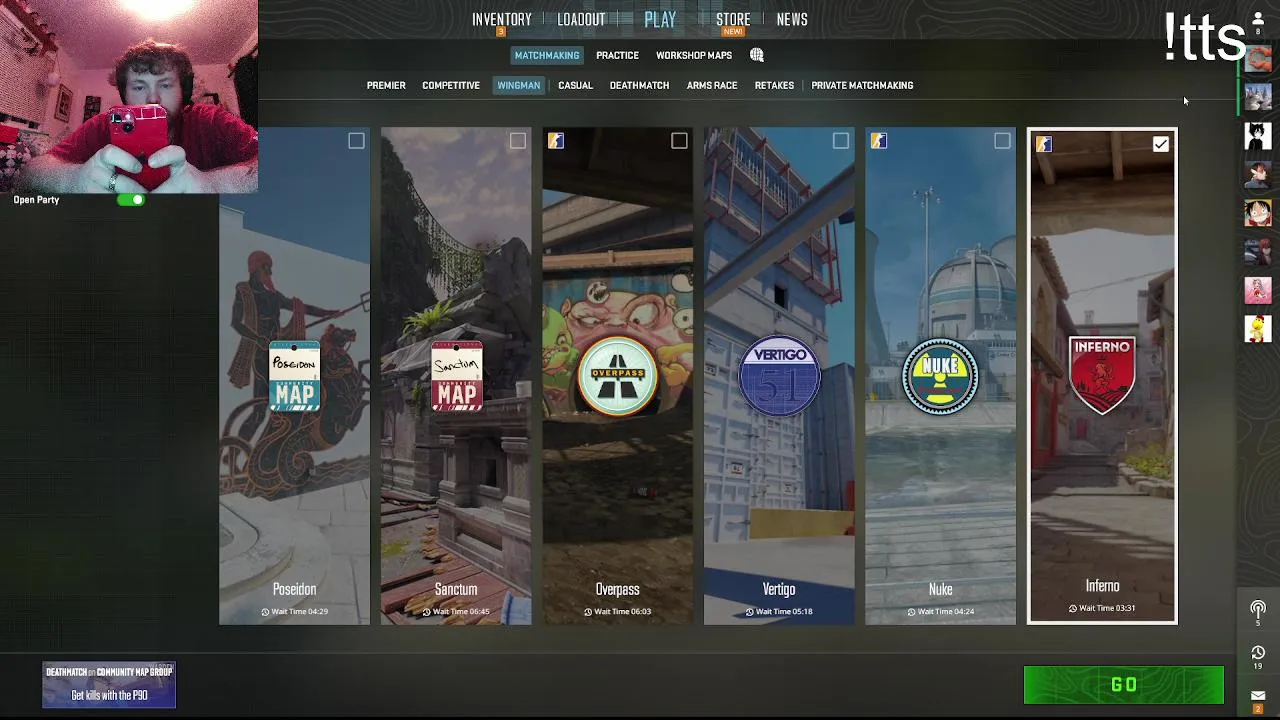Open the Loadout menu

tap(581, 19)
